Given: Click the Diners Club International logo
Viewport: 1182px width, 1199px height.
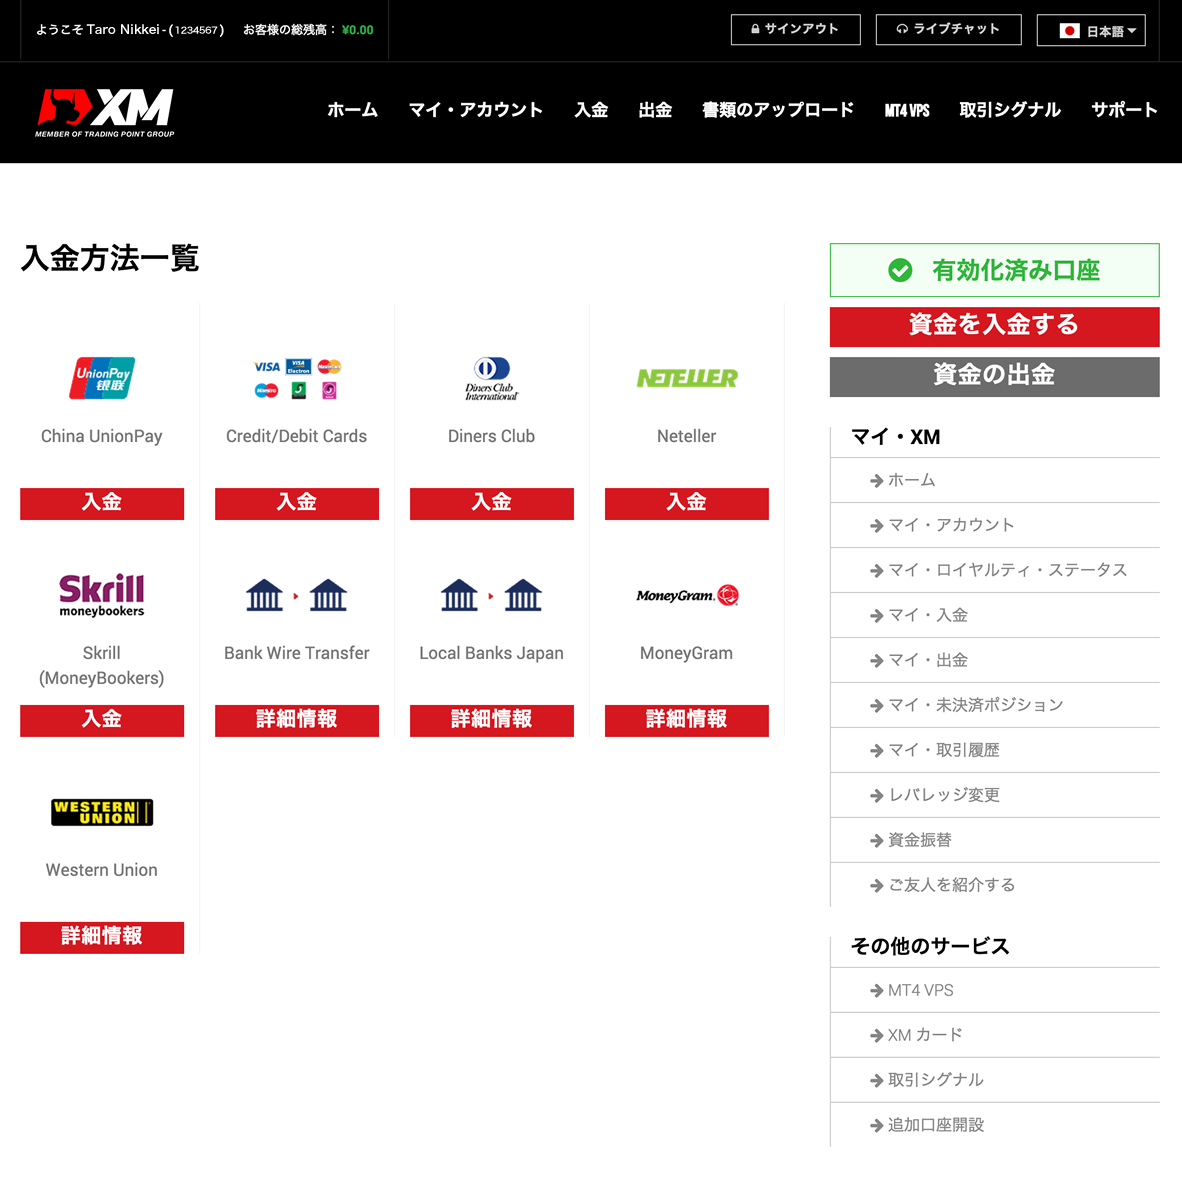Looking at the screenshot, I should click(491, 379).
